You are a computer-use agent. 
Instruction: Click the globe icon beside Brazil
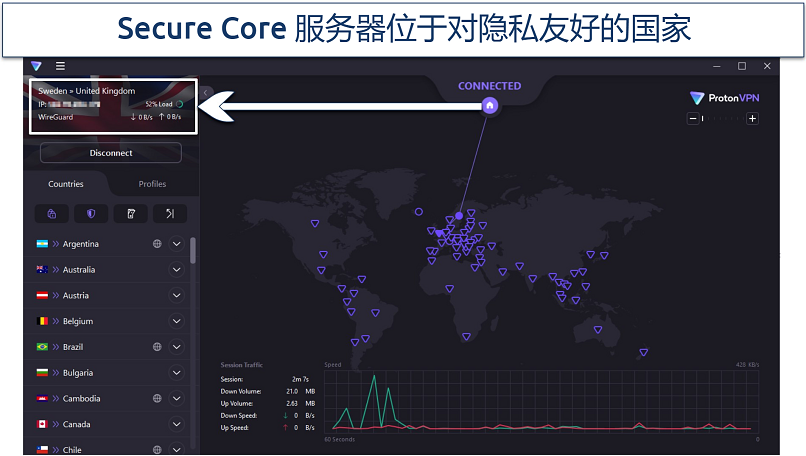pyautogui.click(x=157, y=347)
